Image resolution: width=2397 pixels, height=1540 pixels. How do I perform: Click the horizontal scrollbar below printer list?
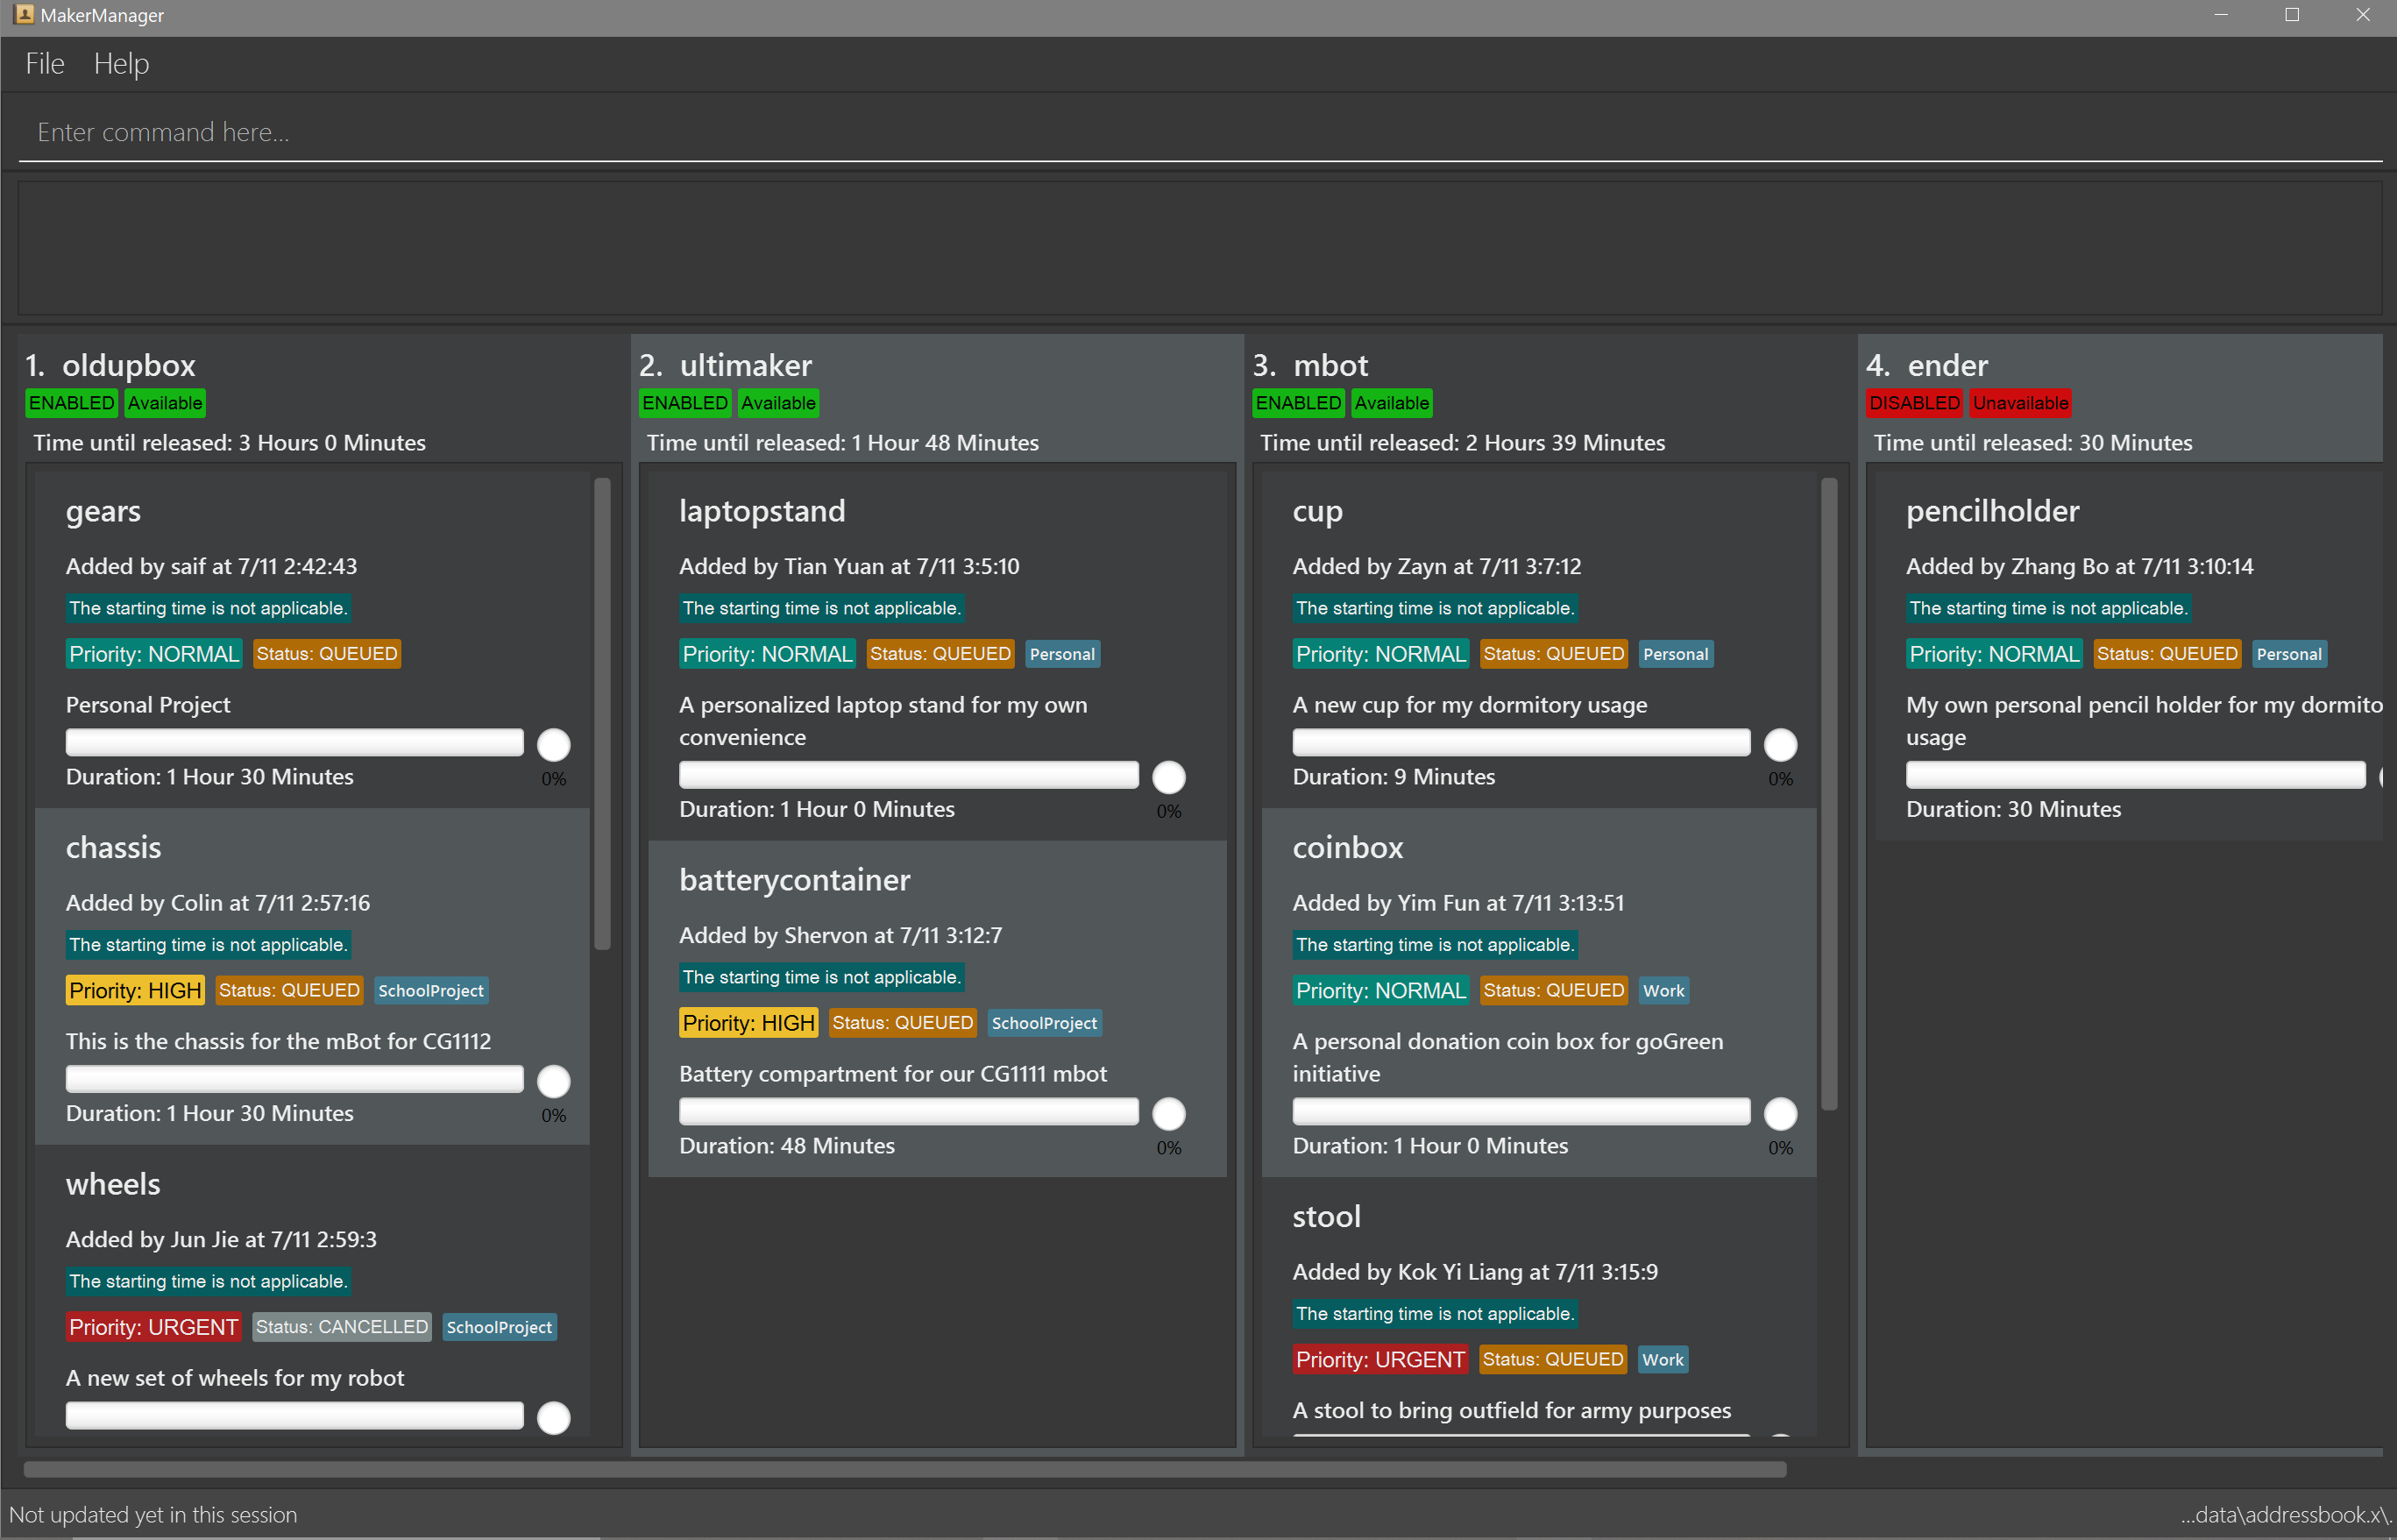click(x=904, y=1469)
